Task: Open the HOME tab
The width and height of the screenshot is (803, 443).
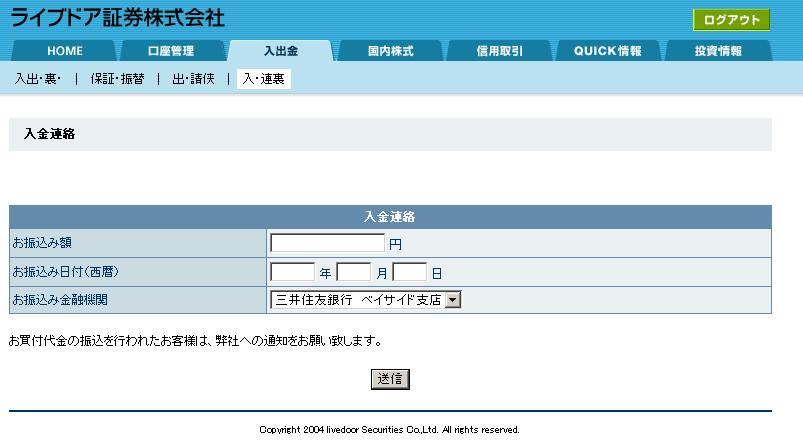Action: pyautogui.click(x=65, y=51)
